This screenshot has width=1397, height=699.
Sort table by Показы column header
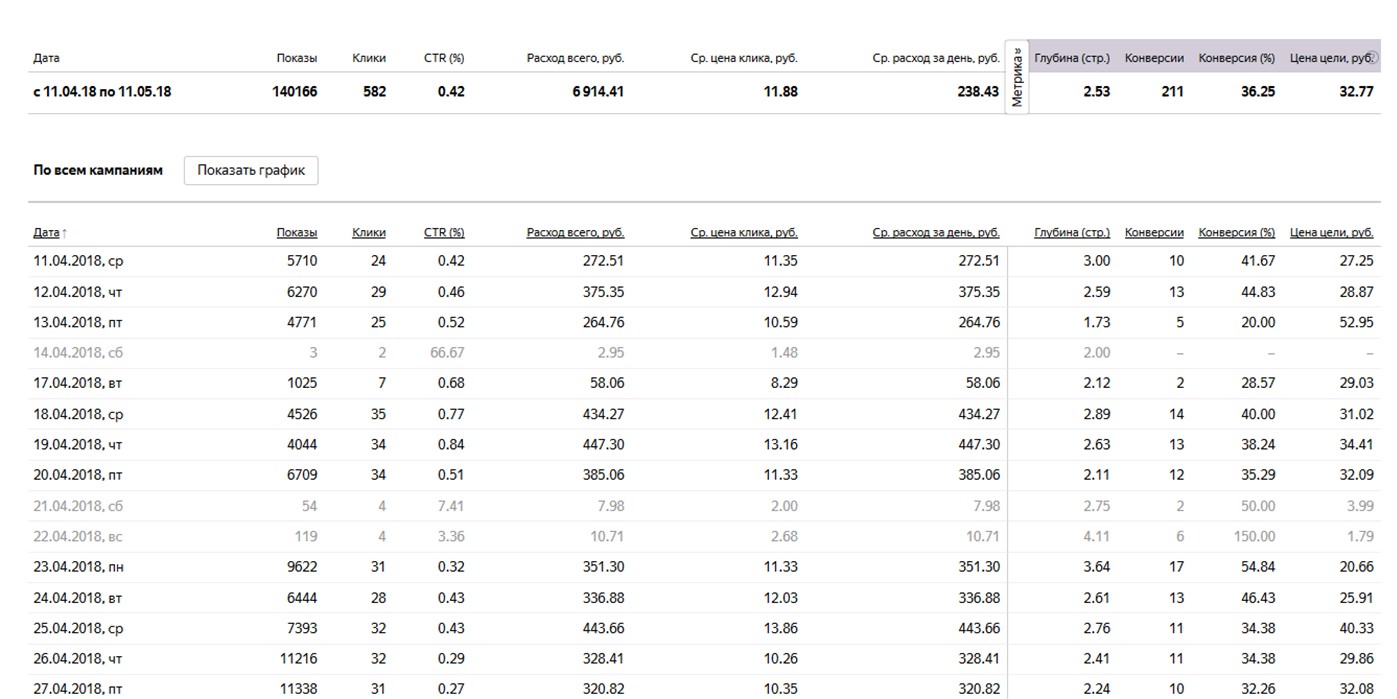pos(297,232)
